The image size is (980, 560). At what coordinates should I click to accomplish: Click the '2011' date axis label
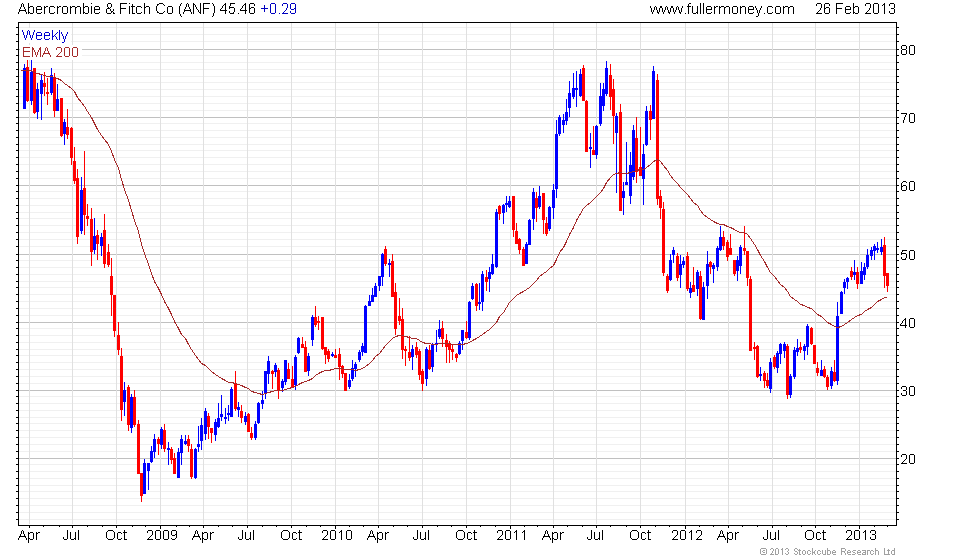512,536
